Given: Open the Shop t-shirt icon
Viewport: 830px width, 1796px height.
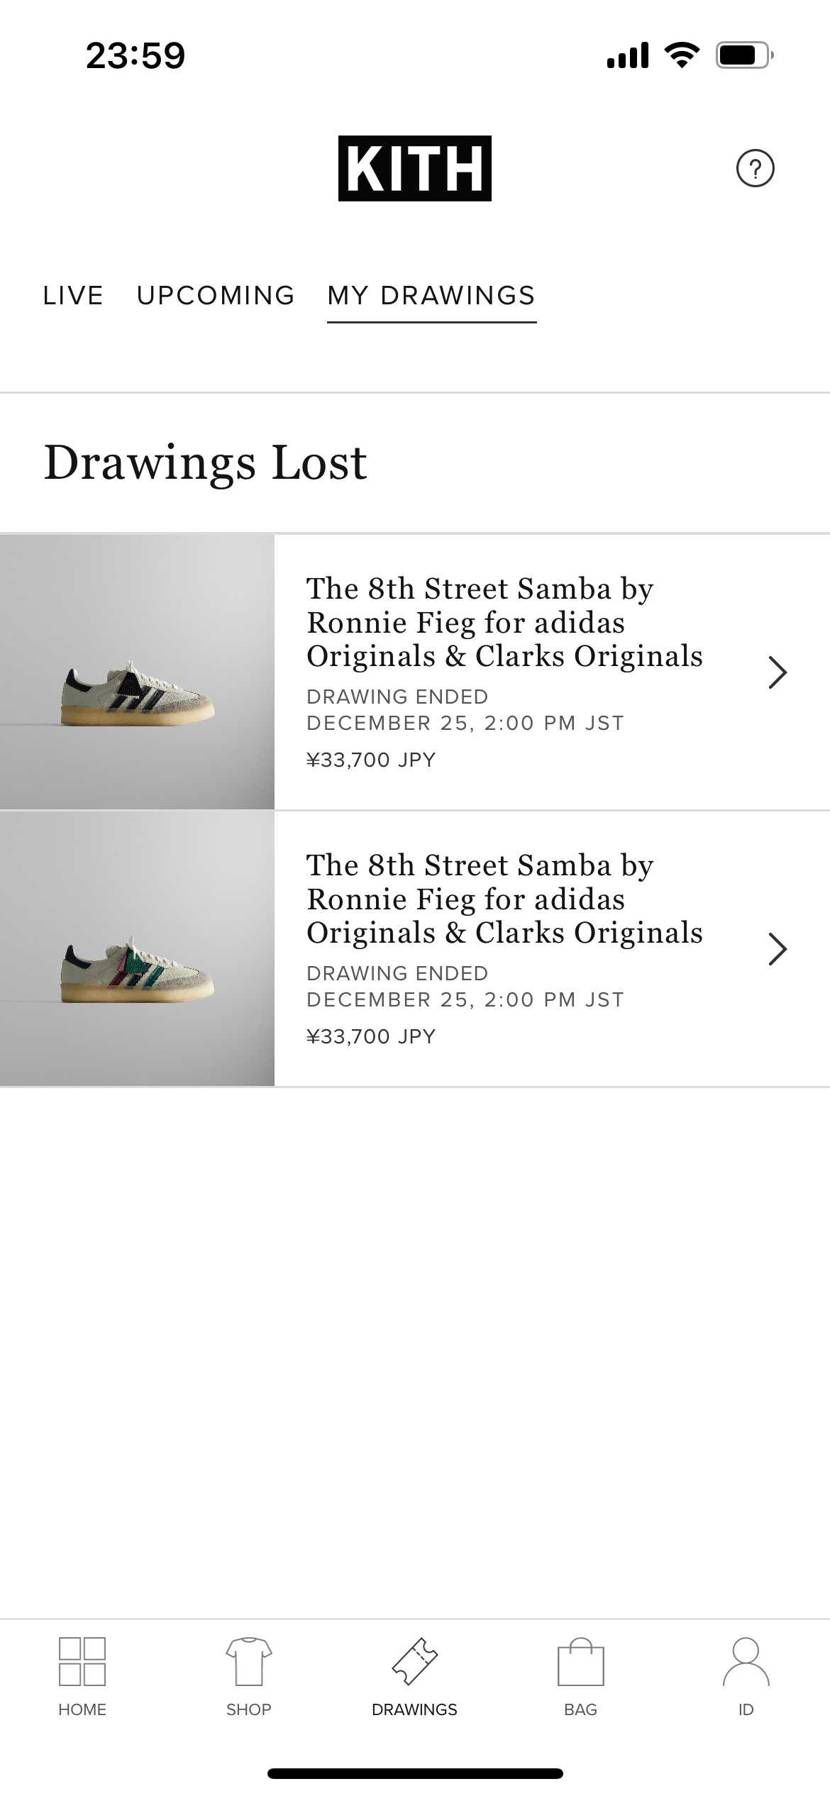Looking at the screenshot, I should click(248, 1662).
